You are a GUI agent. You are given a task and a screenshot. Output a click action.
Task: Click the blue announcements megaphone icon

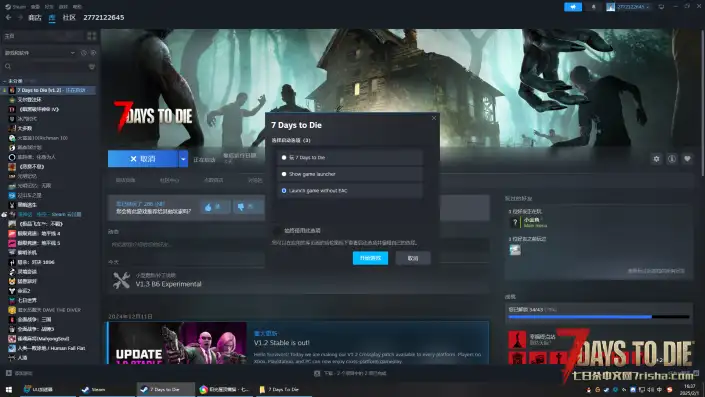pos(573,7)
